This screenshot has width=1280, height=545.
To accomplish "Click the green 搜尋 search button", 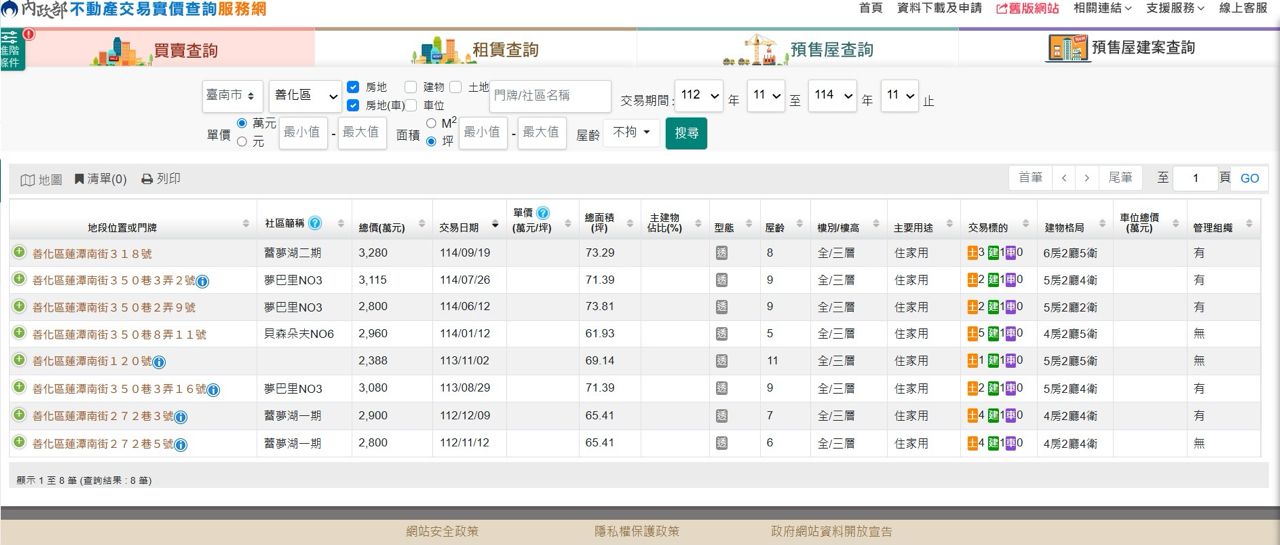I will point(686,133).
